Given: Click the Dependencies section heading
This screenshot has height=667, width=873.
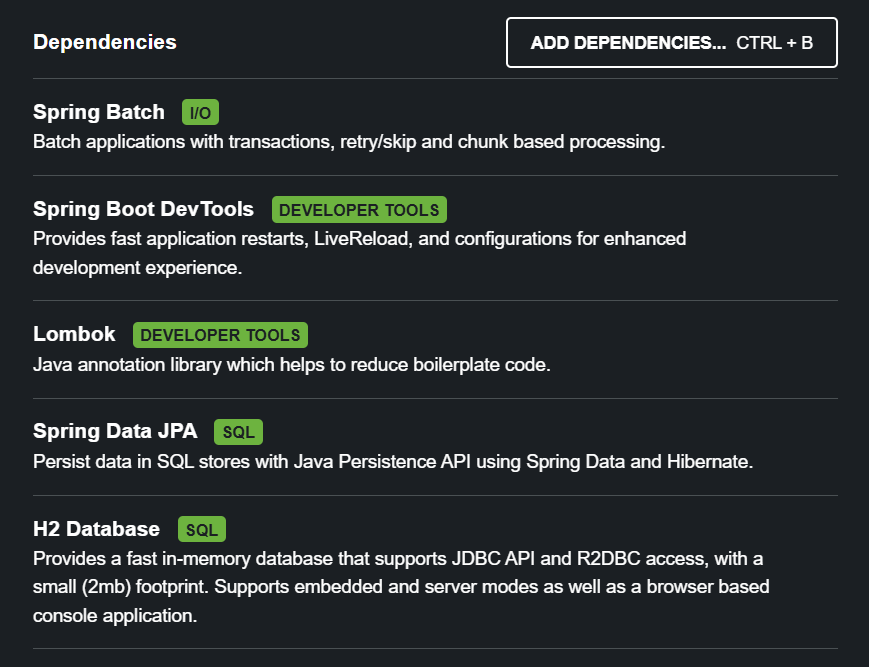Looking at the screenshot, I should pos(105,42).
